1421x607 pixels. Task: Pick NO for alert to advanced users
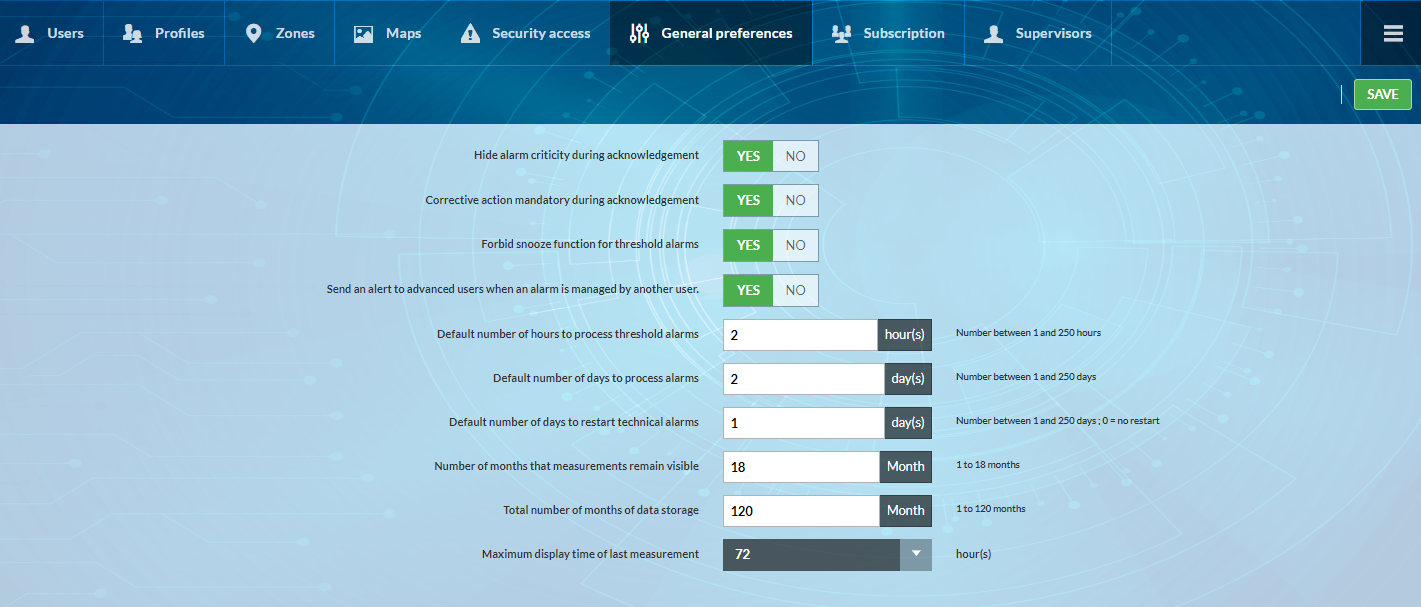[x=795, y=290]
